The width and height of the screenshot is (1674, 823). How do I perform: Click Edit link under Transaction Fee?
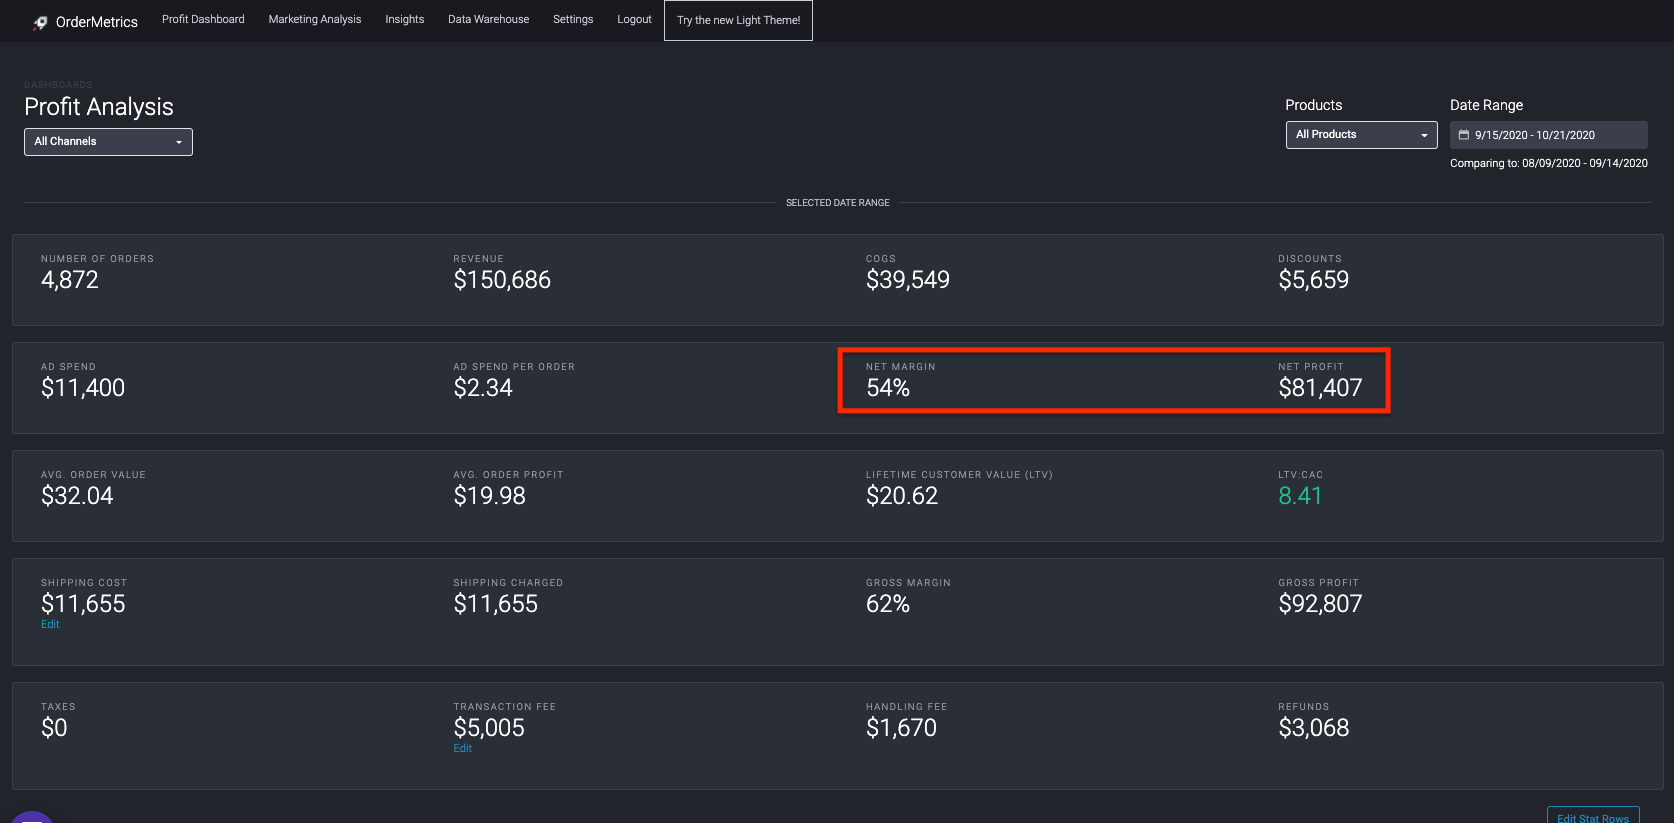(x=462, y=749)
